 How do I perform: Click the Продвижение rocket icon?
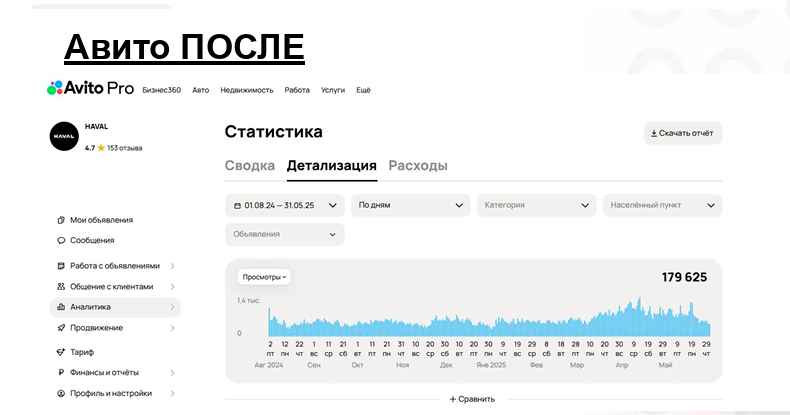(x=61, y=328)
